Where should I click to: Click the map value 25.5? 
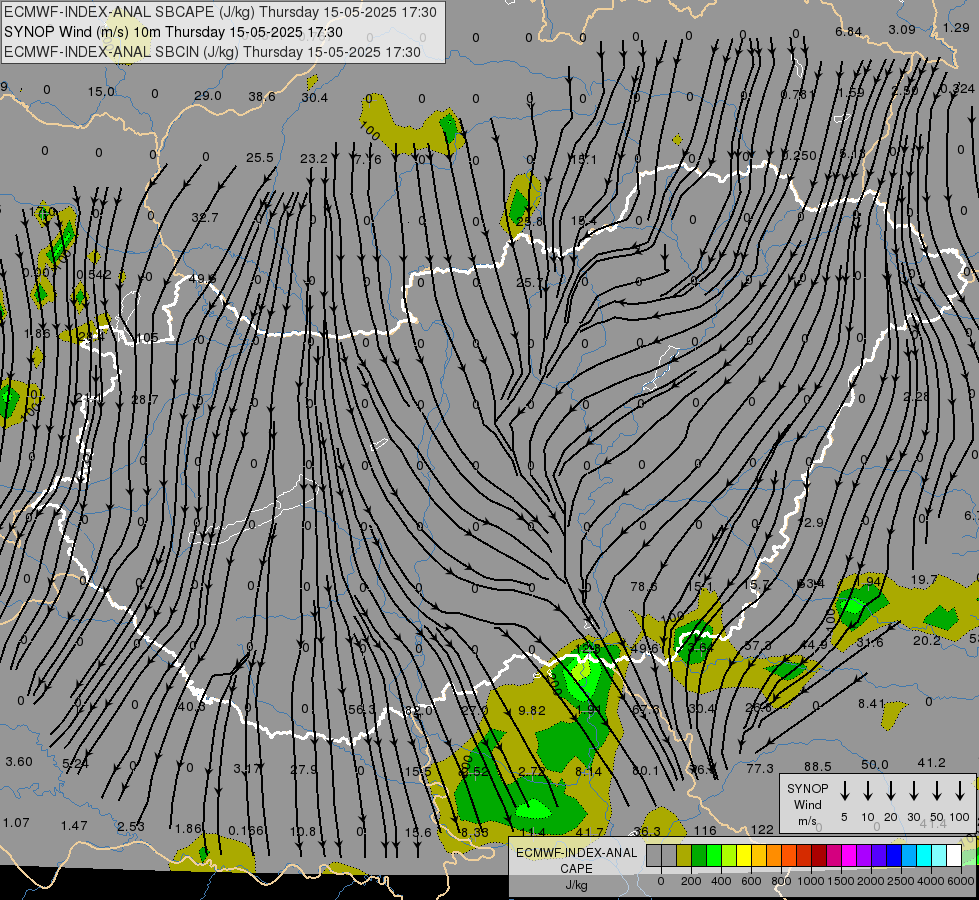coord(260,157)
